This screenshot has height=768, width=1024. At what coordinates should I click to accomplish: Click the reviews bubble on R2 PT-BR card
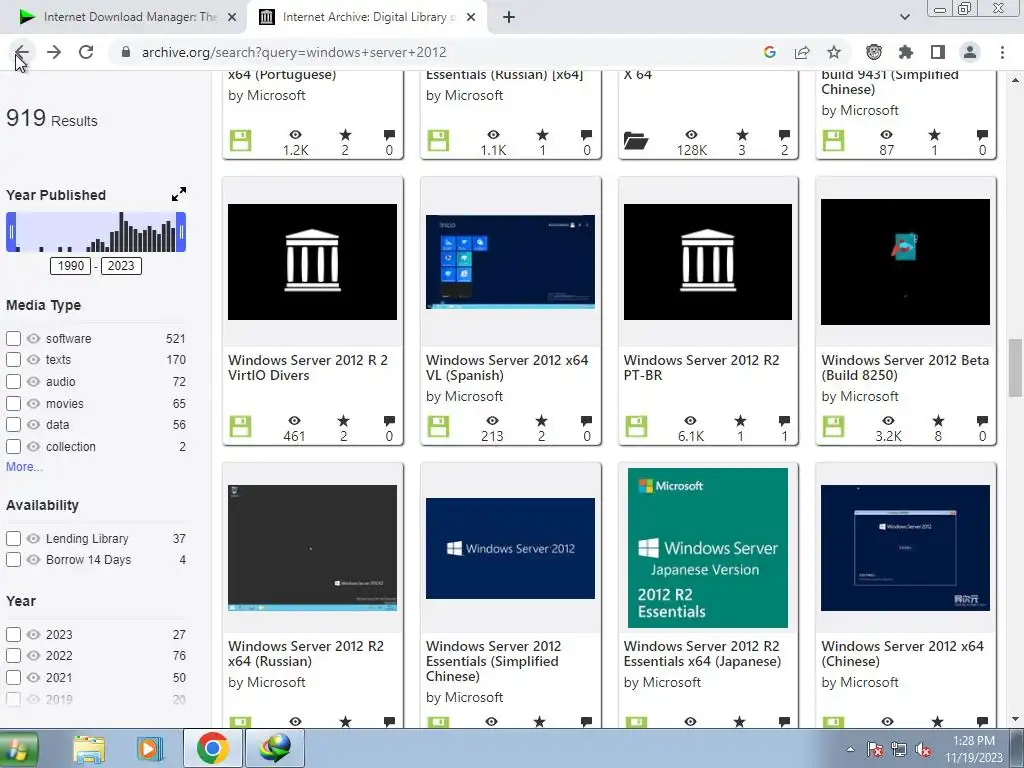784,421
